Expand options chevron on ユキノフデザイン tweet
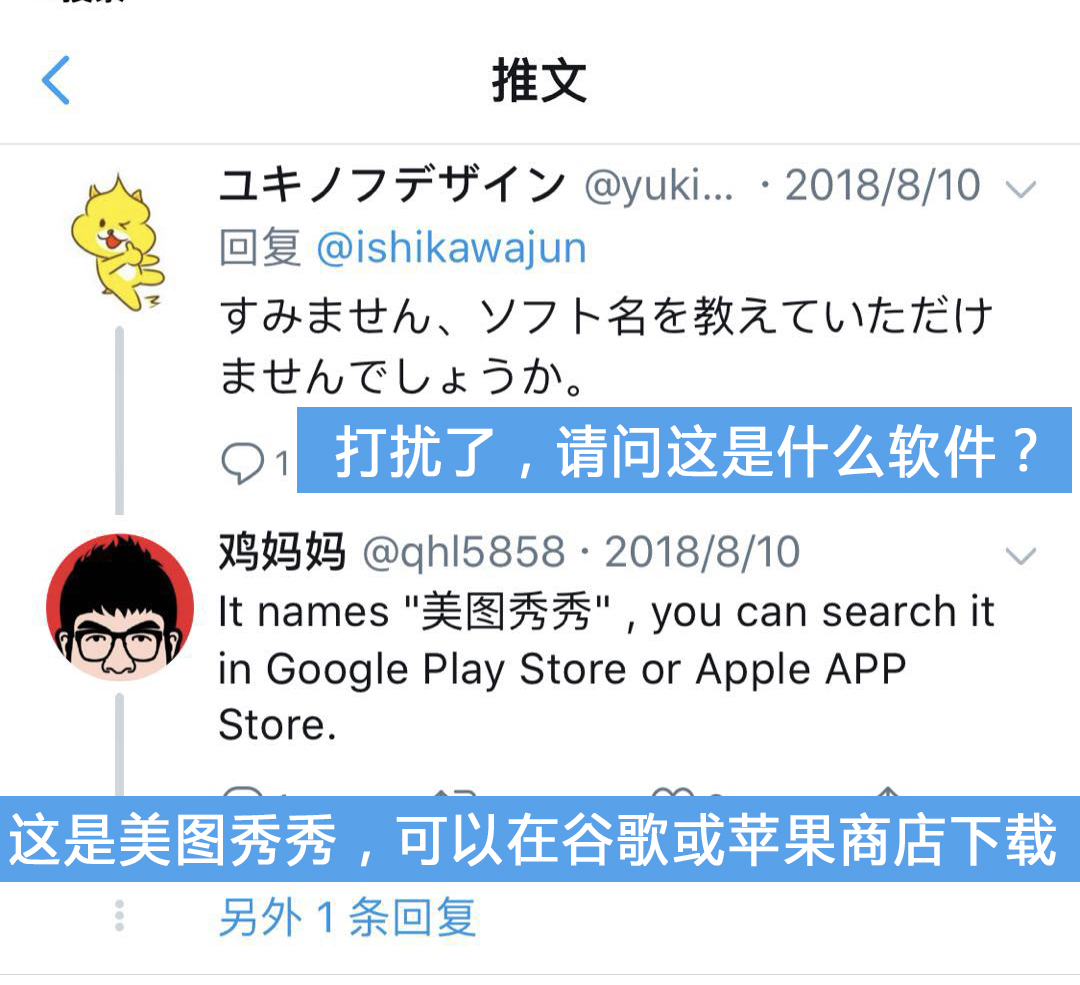The width and height of the screenshot is (1080, 985). pyautogui.click(x=1021, y=189)
